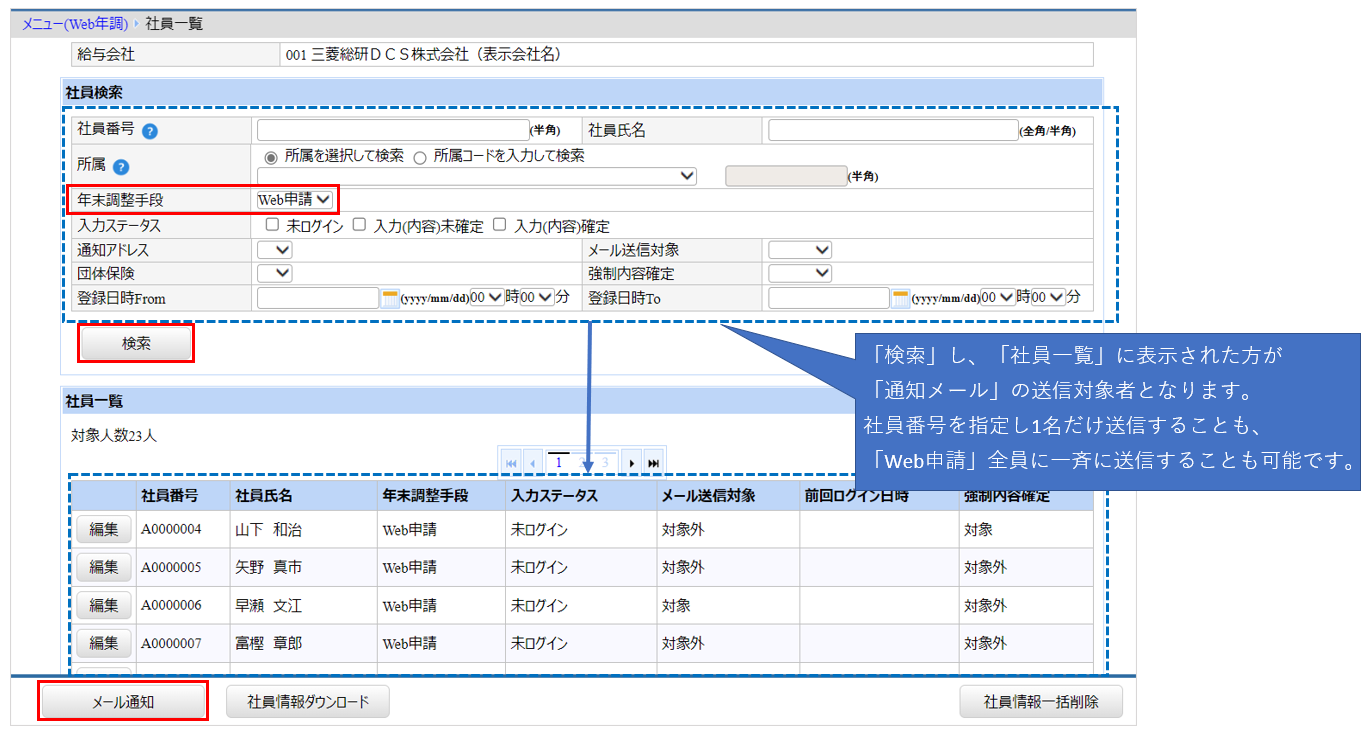Image resolution: width=1365 pixels, height=730 pixels.
Task: Click 編集 for 早瀬 文江
Action: (x=104, y=605)
